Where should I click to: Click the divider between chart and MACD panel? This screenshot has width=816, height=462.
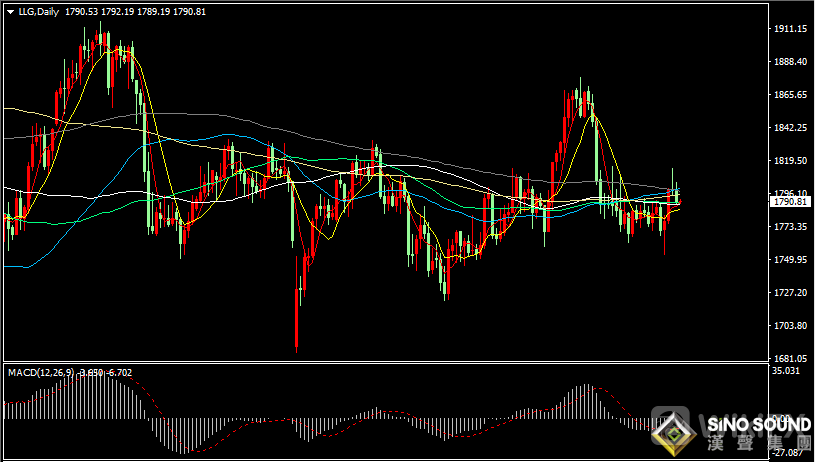[390, 362]
